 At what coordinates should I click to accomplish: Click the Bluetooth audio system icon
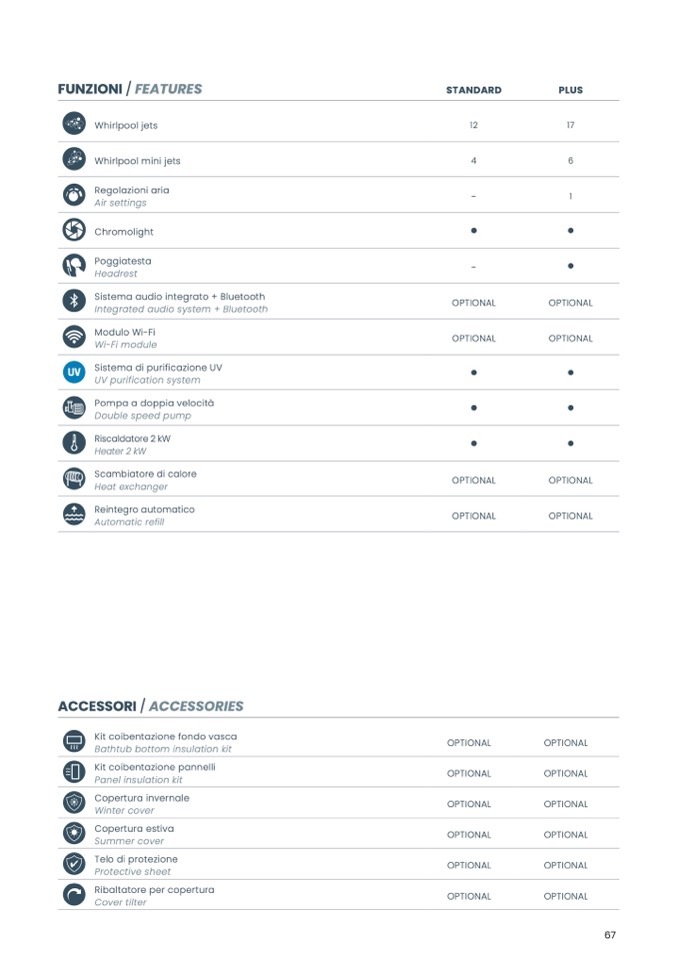click(x=73, y=302)
